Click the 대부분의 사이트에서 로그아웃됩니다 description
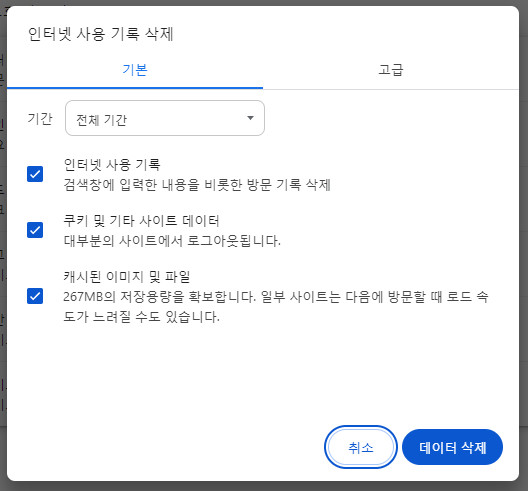 [x=172, y=241]
